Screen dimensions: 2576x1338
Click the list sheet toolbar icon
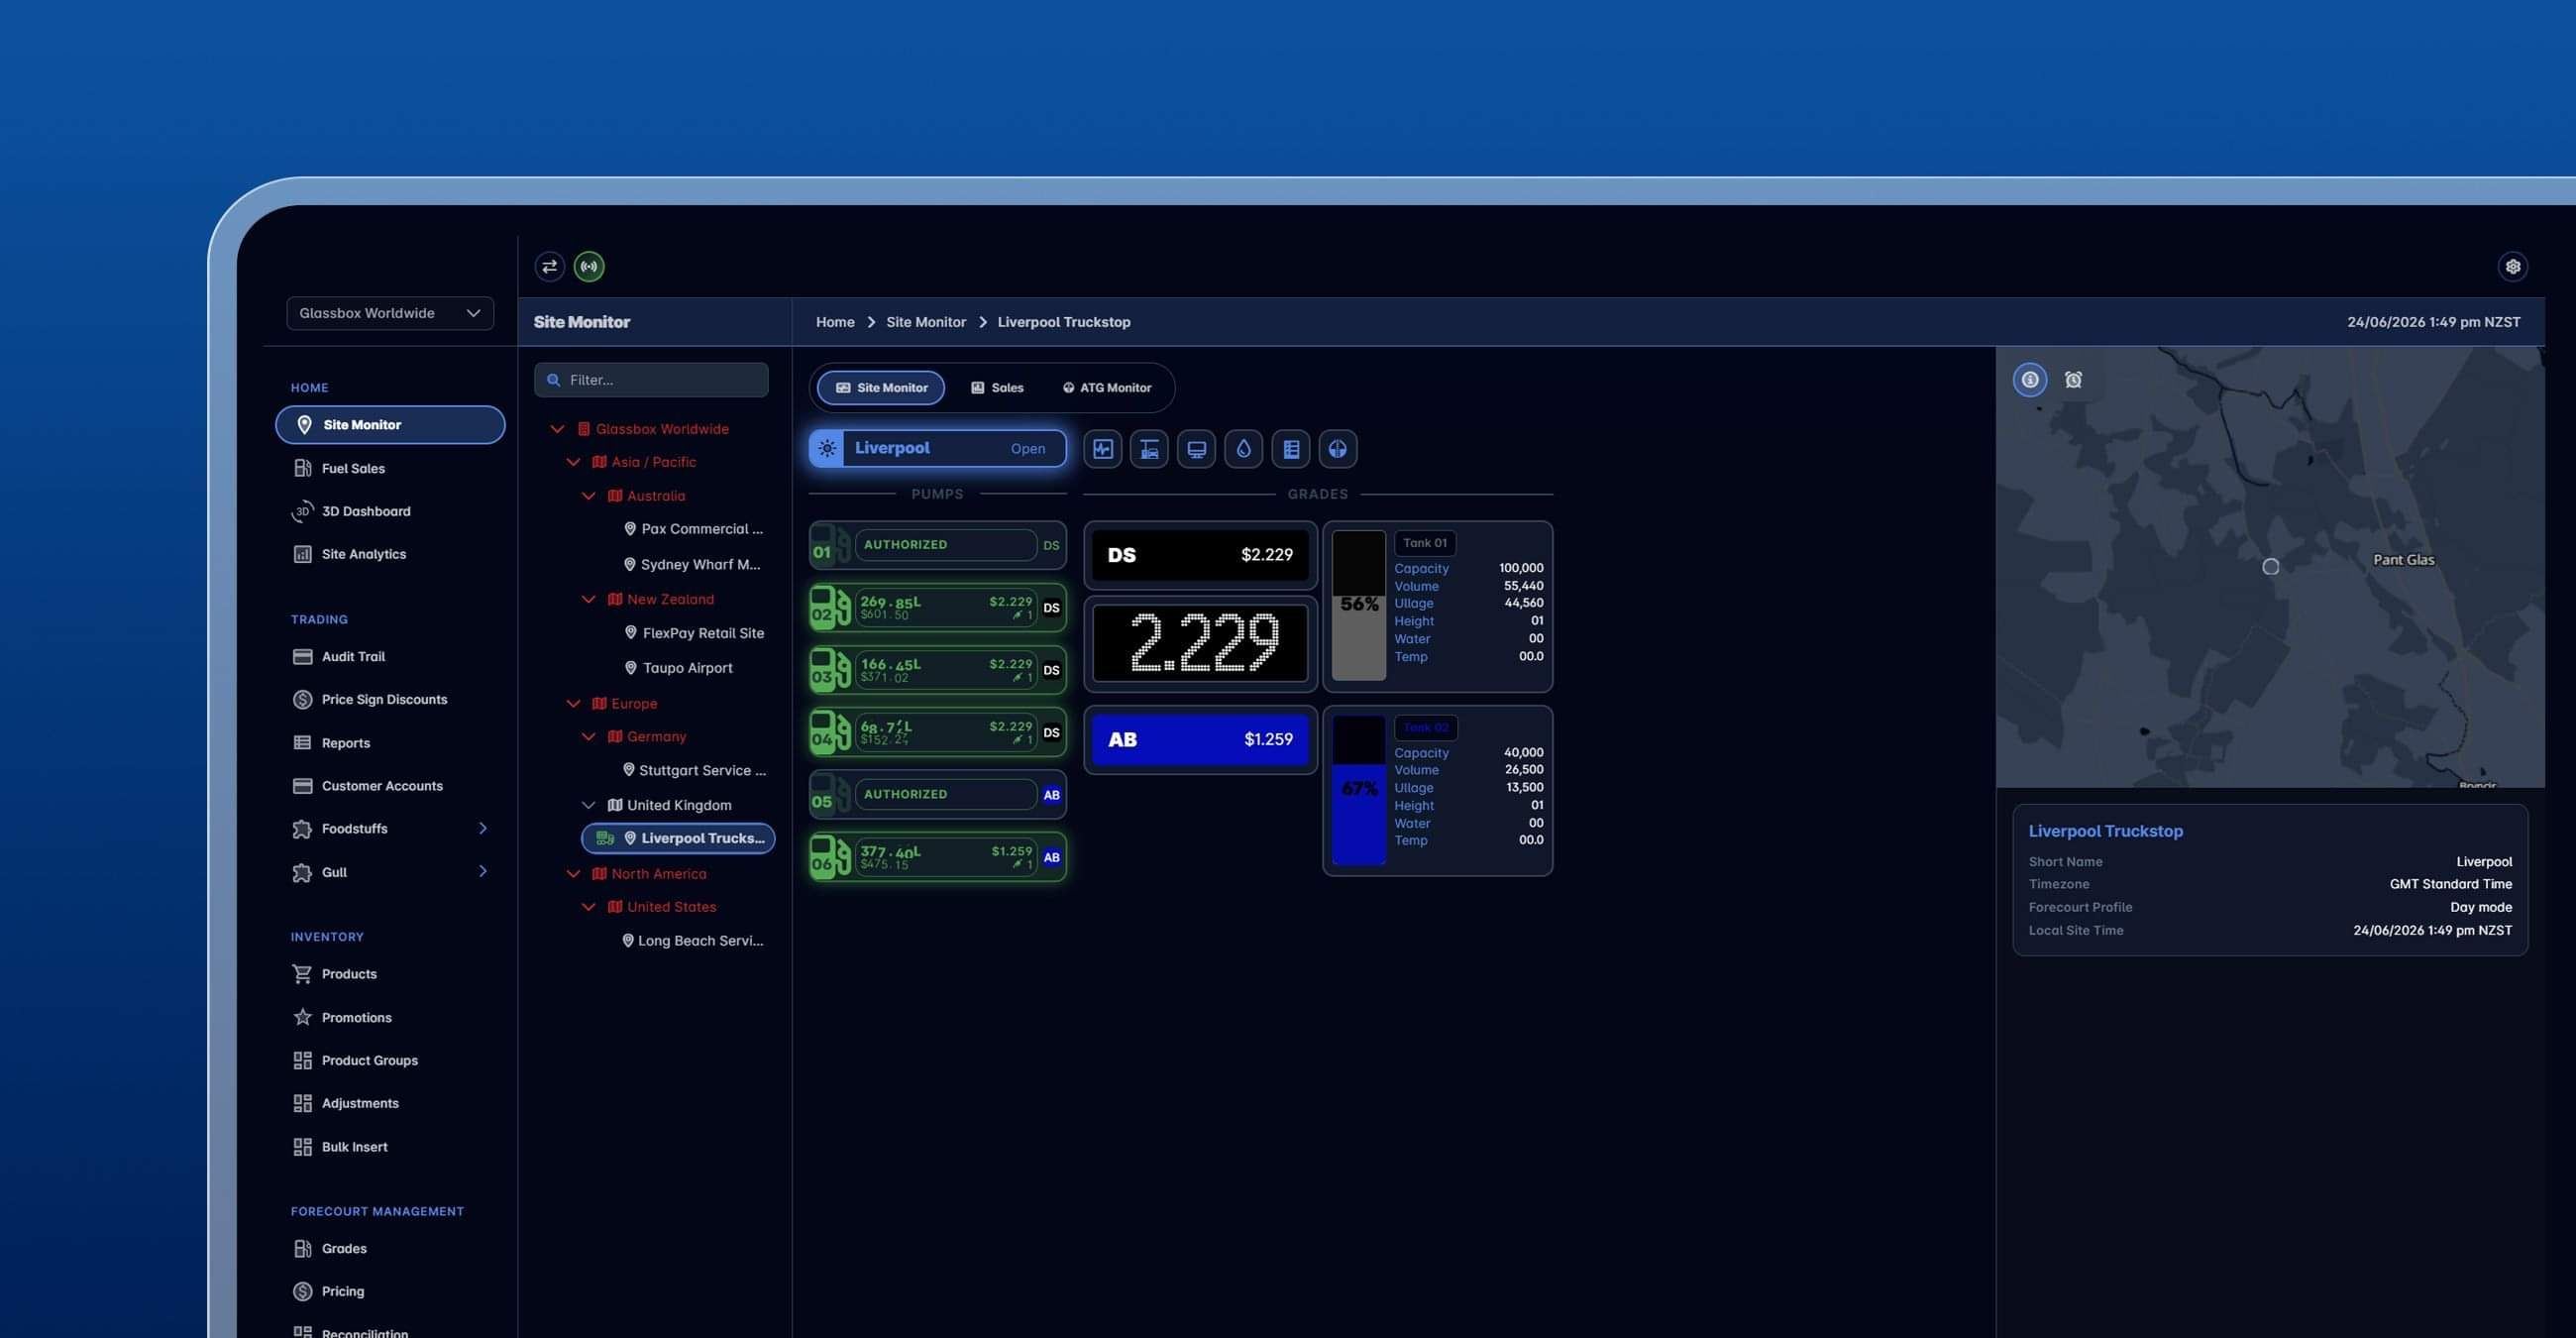click(x=1291, y=449)
